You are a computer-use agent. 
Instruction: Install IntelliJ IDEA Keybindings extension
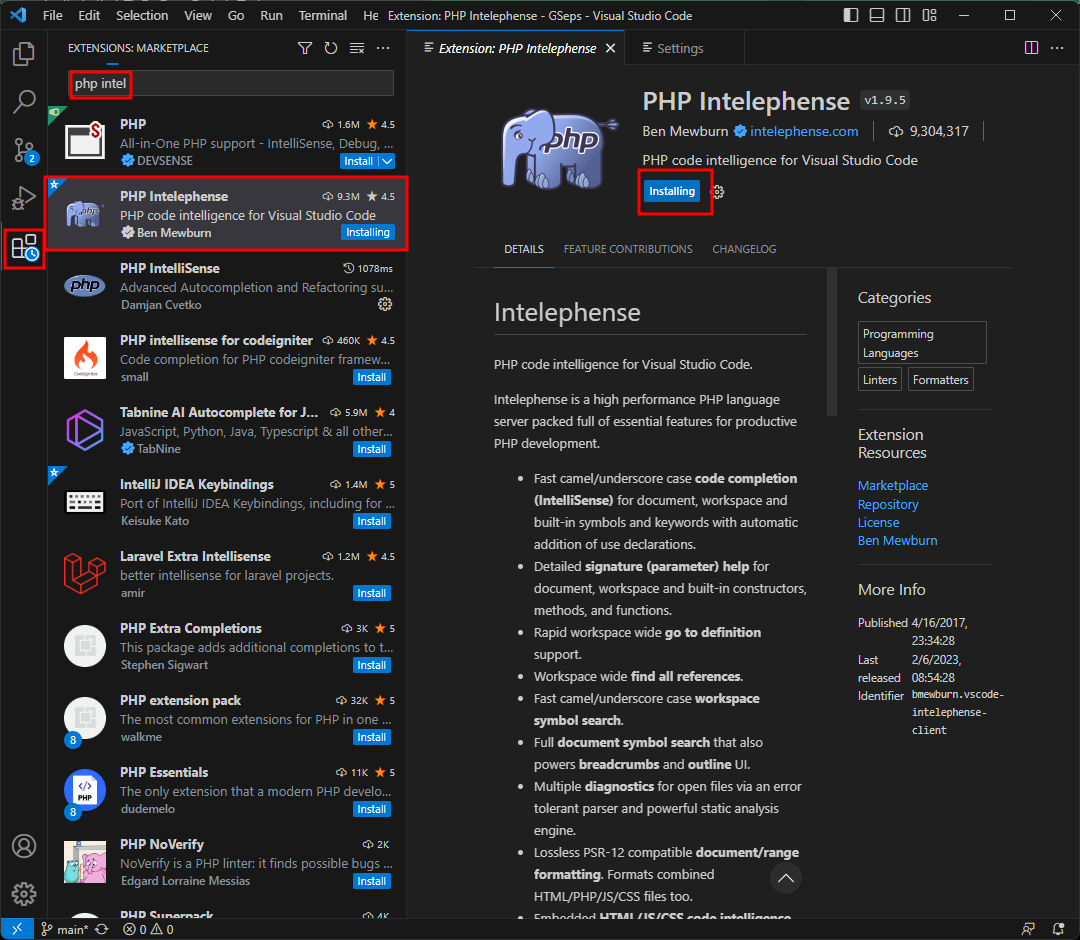tap(372, 521)
